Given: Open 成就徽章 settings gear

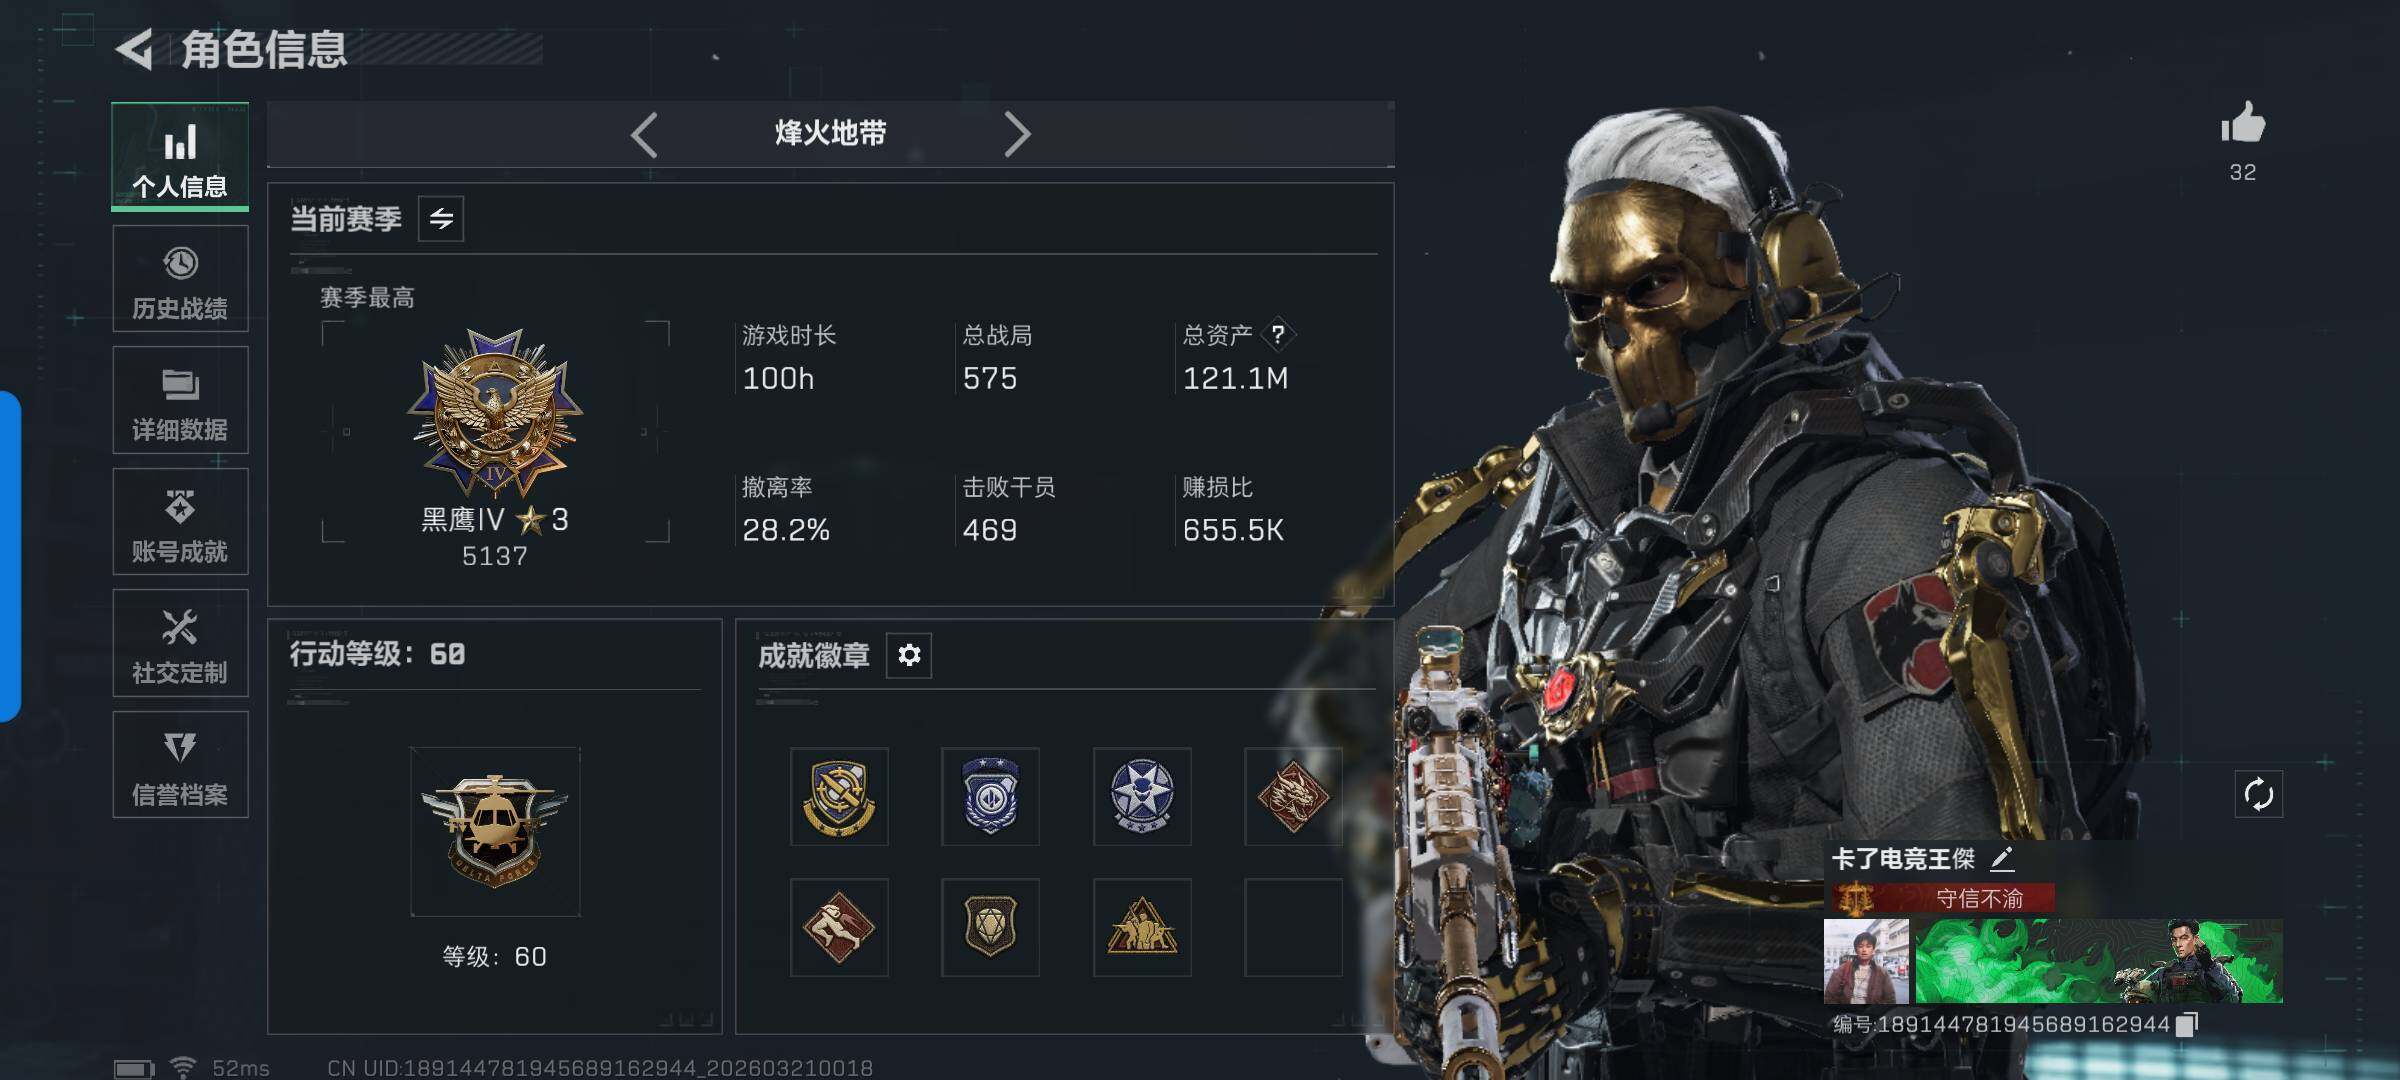Looking at the screenshot, I should click(x=909, y=655).
